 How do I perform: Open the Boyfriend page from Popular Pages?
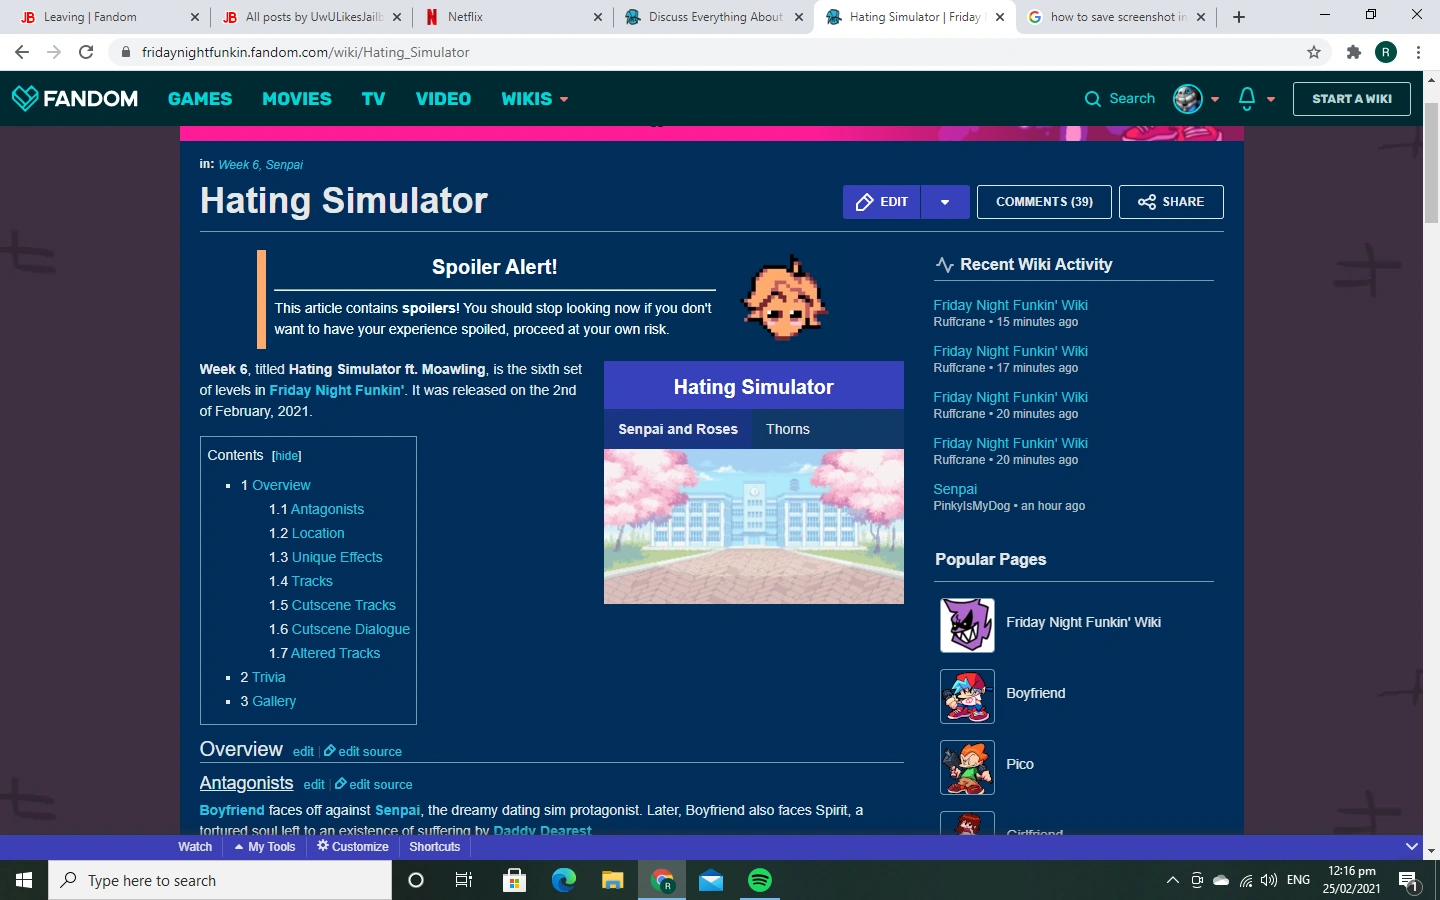(x=1035, y=693)
